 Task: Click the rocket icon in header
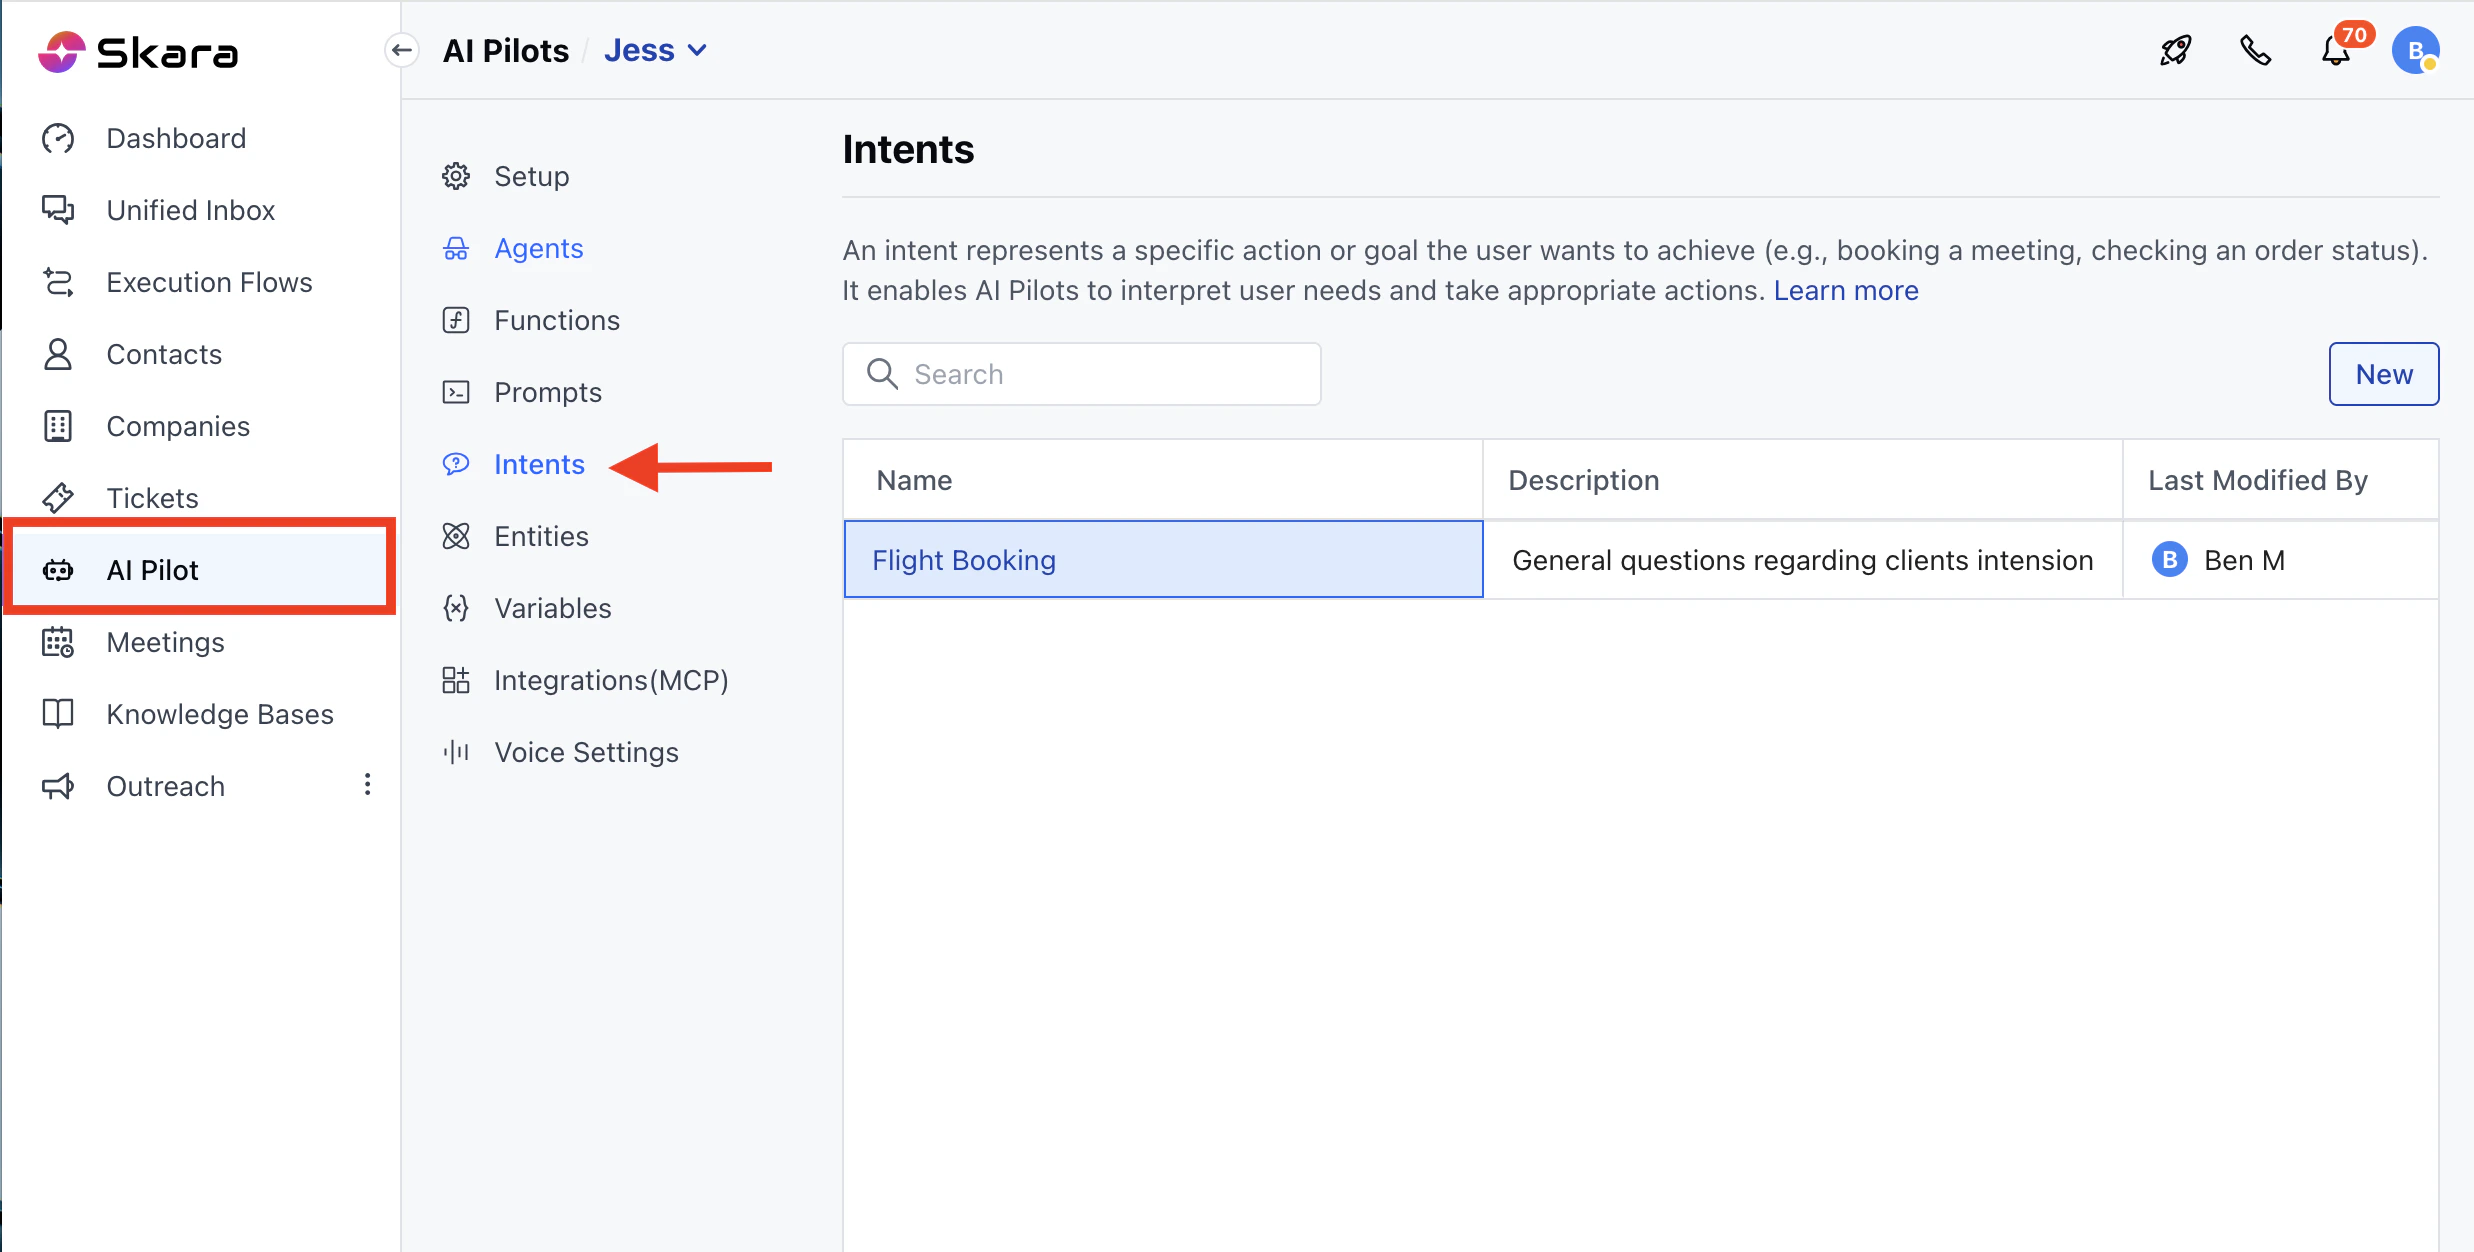(2175, 51)
